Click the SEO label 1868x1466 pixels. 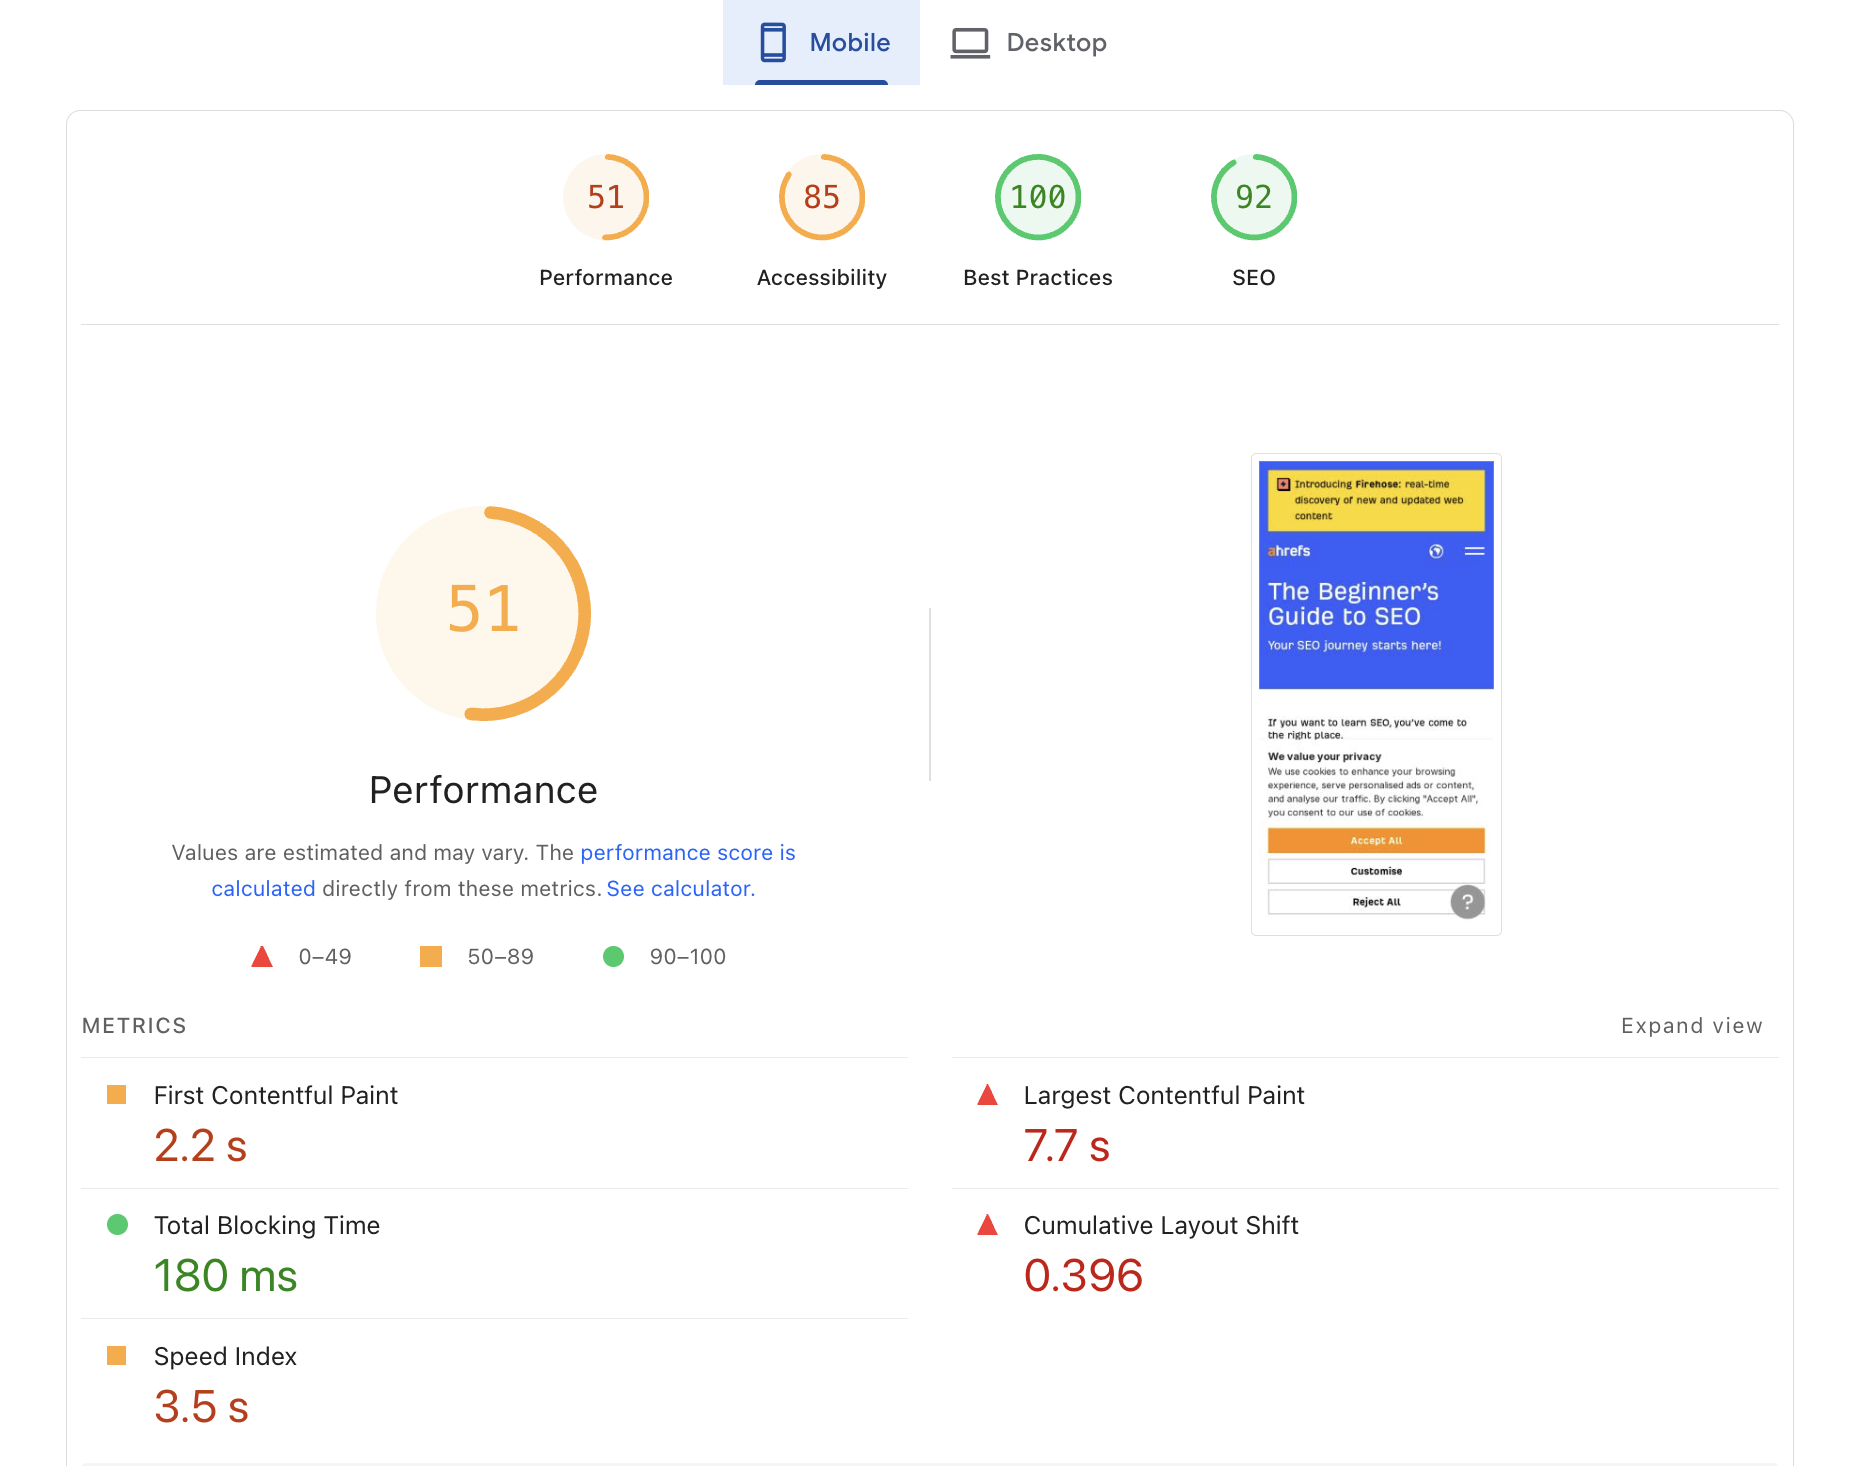click(1254, 277)
